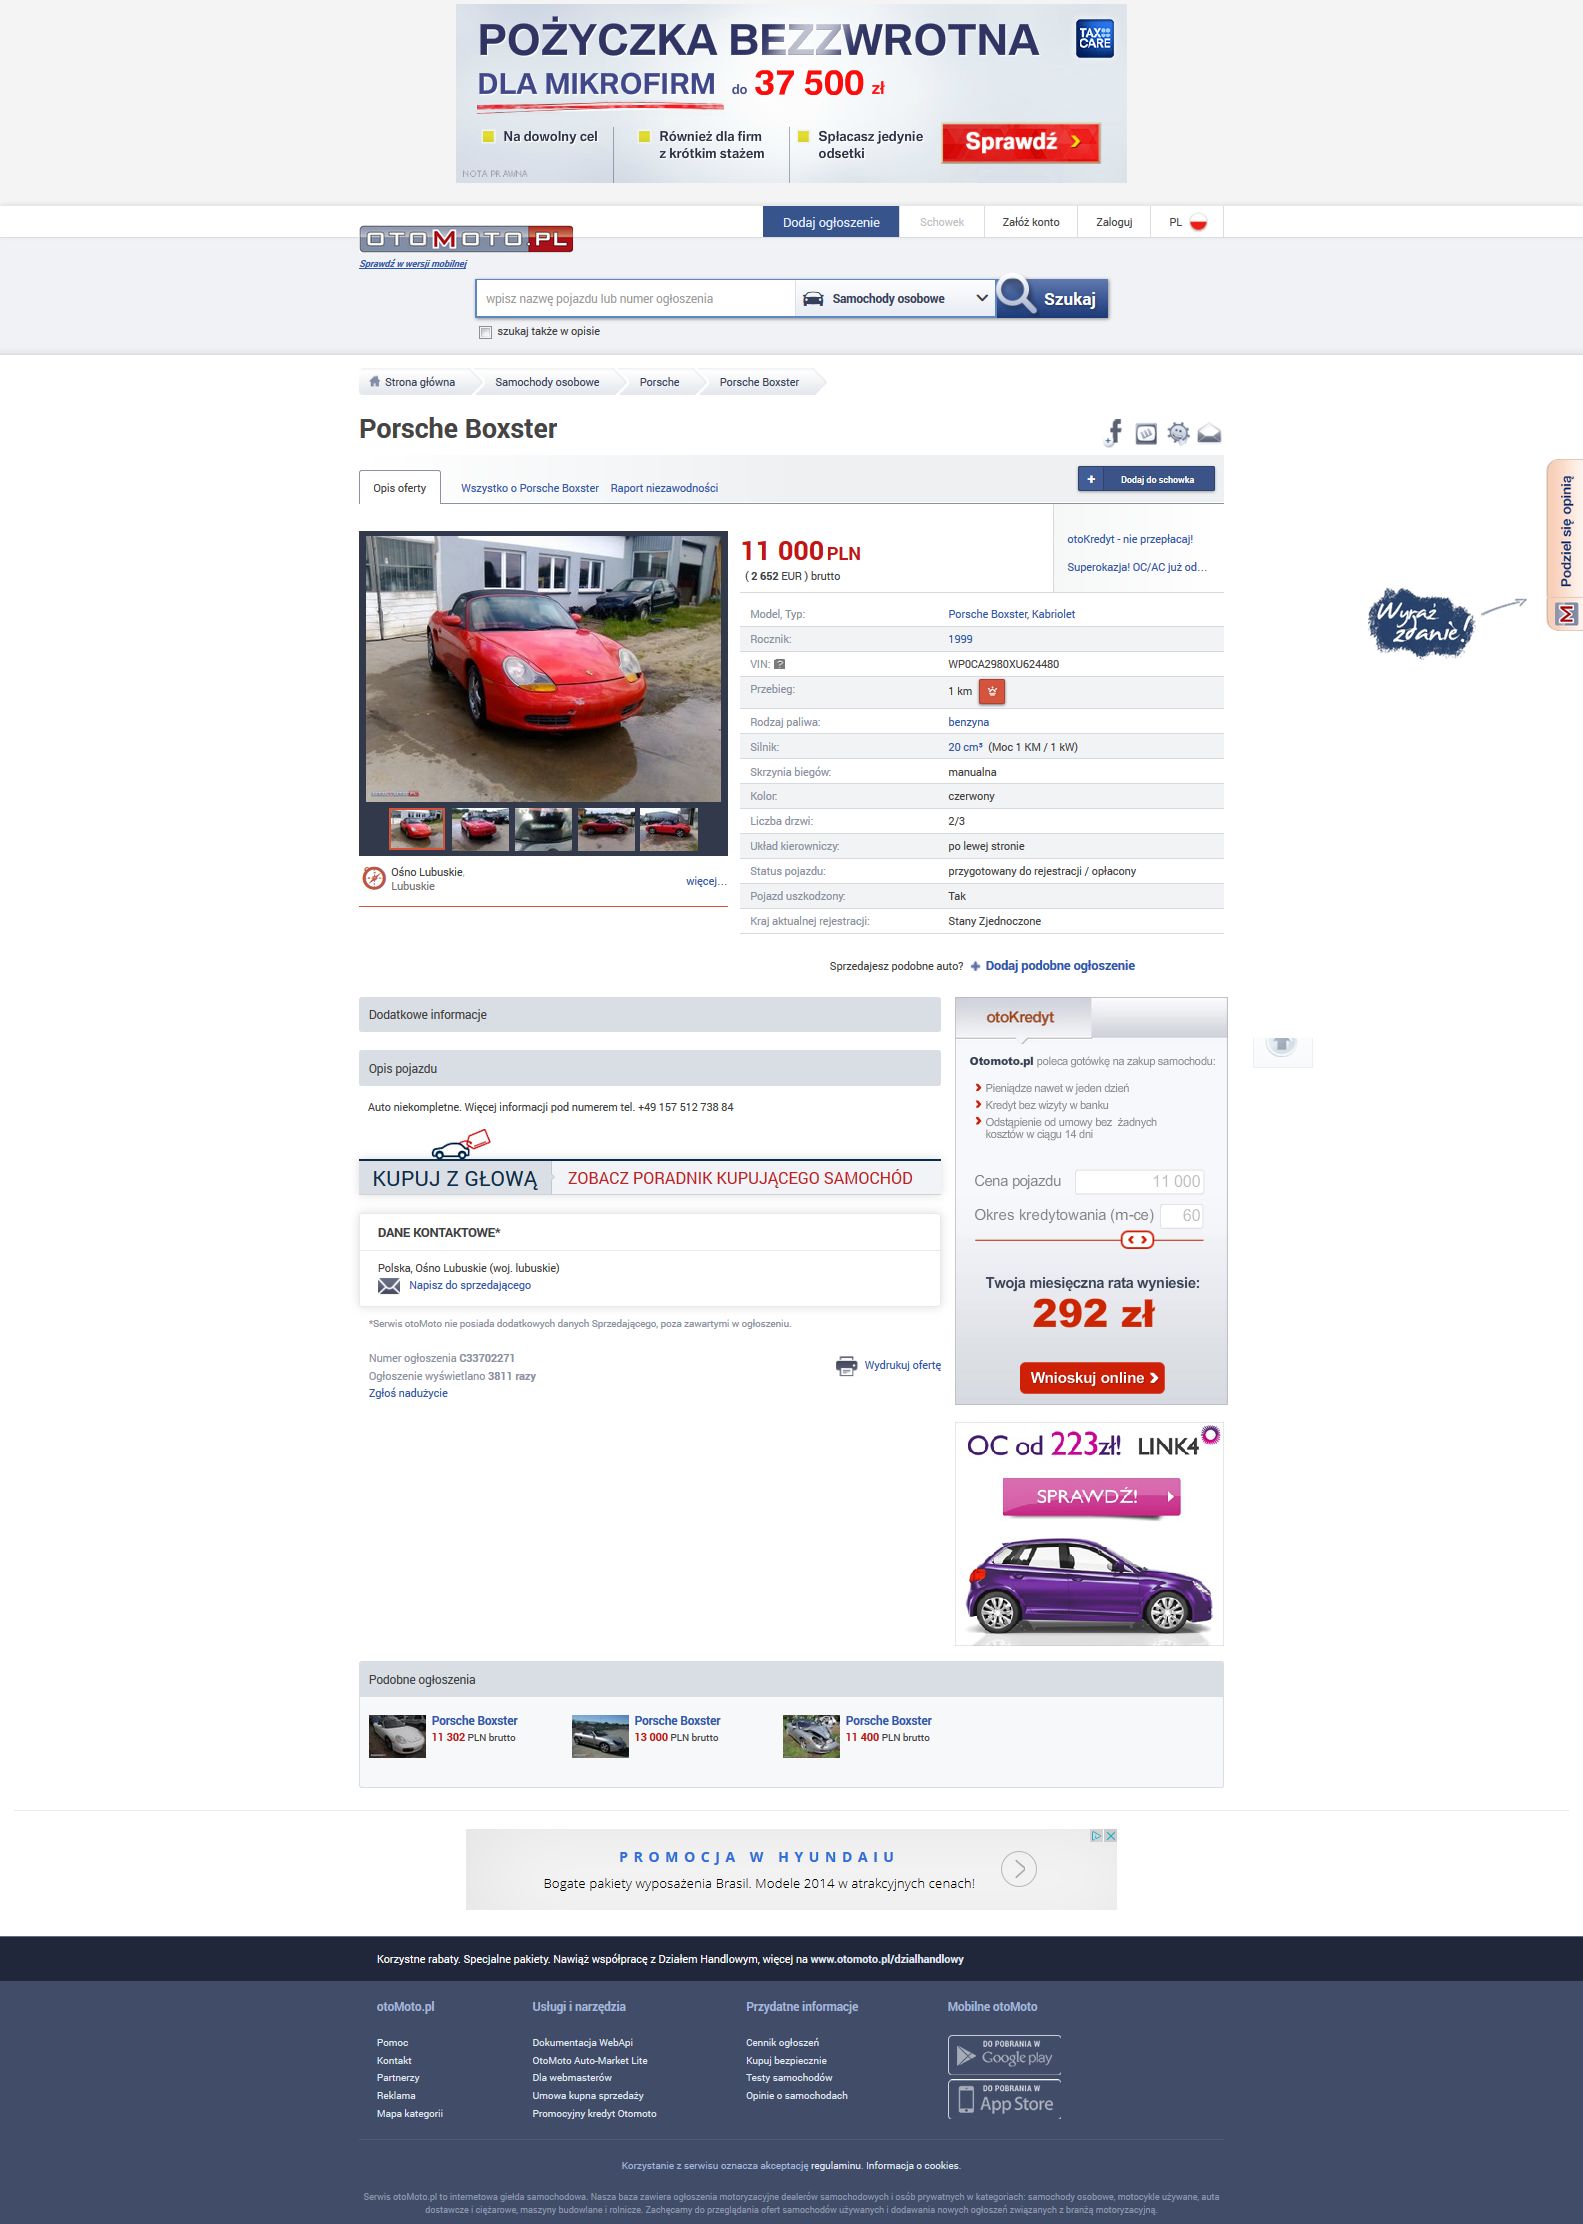Image resolution: width=1583 pixels, height=2224 pixels.
Task: Click 'Samochody osobowe' breadcrumb item
Action: coord(547,382)
